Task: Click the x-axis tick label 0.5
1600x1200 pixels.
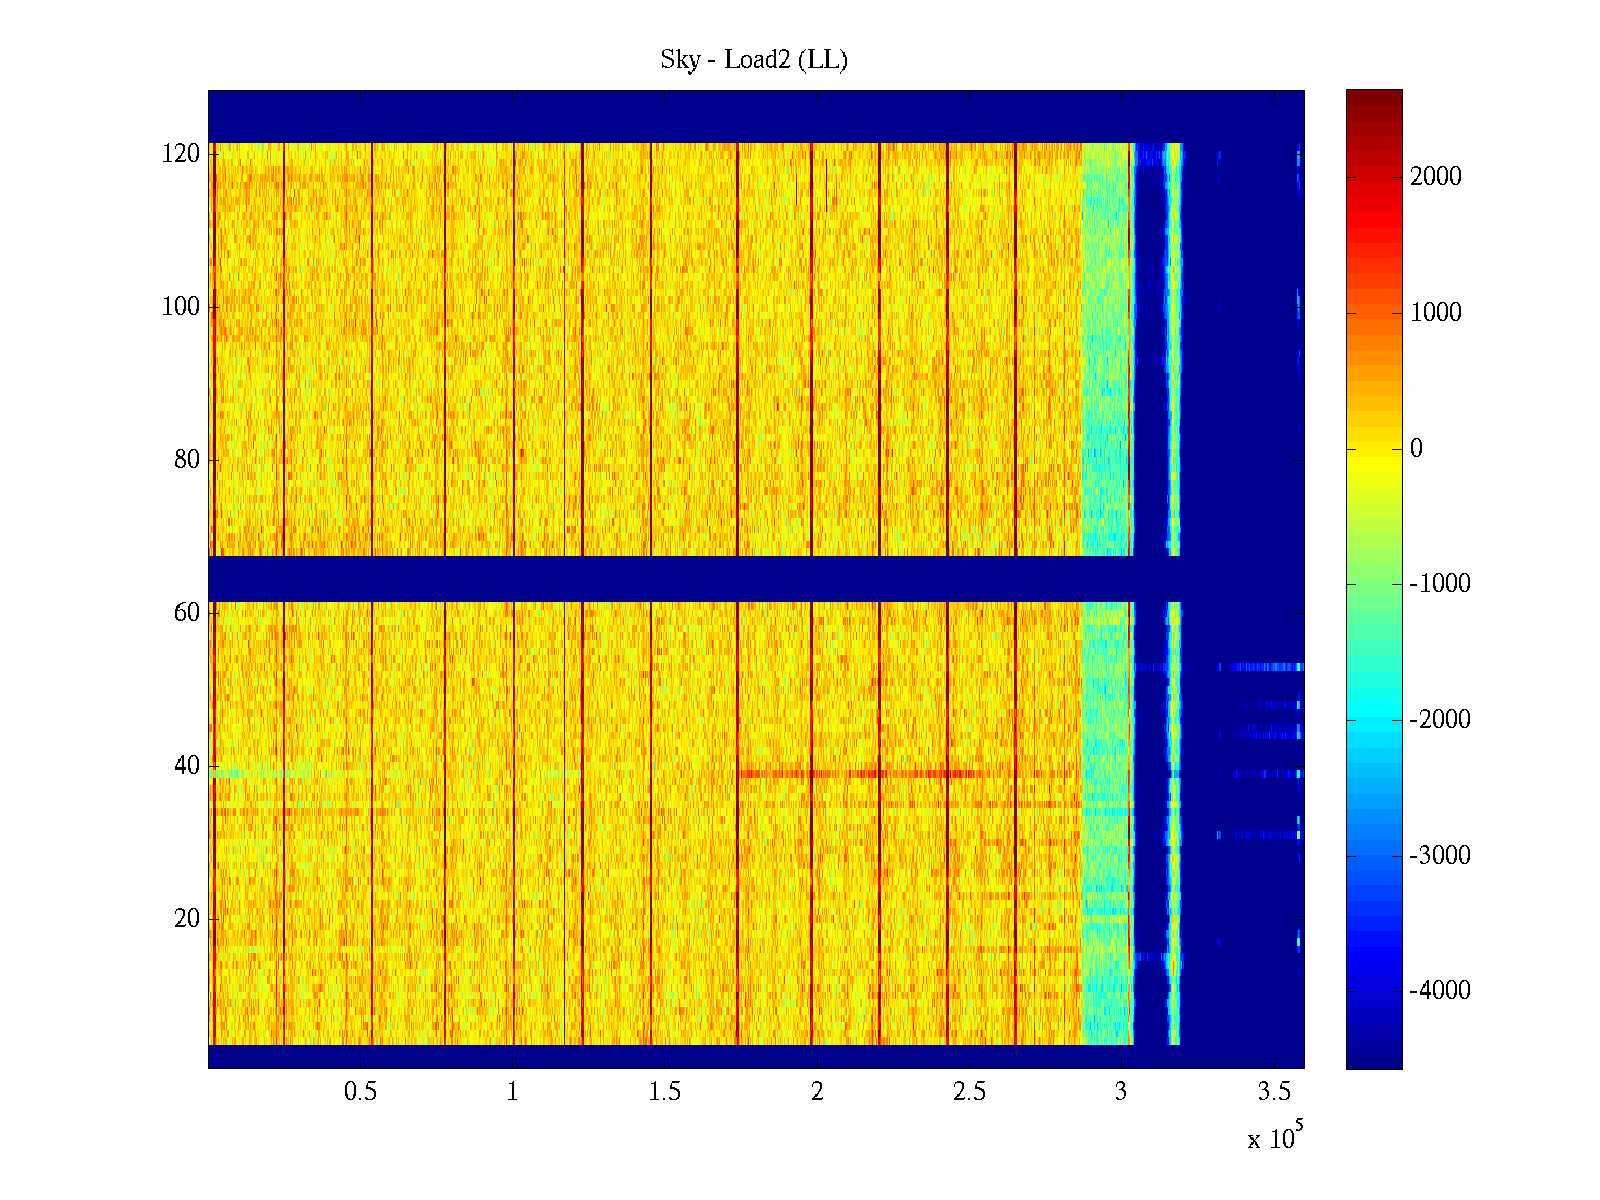Action: [x=360, y=1092]
